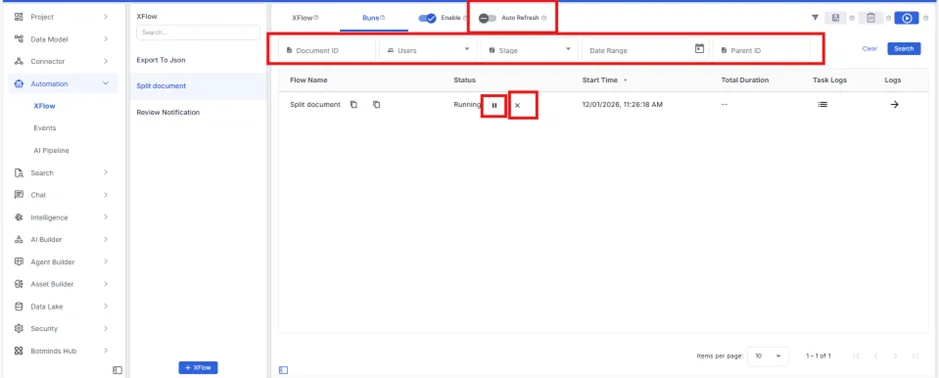Click the Chat sidebar icon
939x378 pixels.
pyautogui.click(x=19, y=195)
